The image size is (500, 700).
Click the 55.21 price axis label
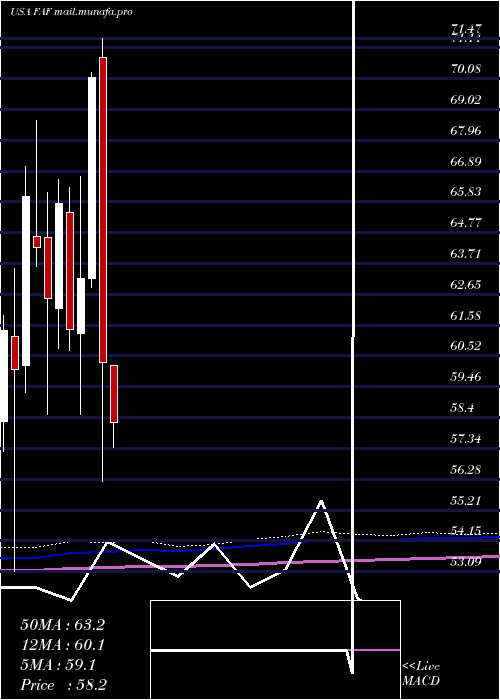466,500
